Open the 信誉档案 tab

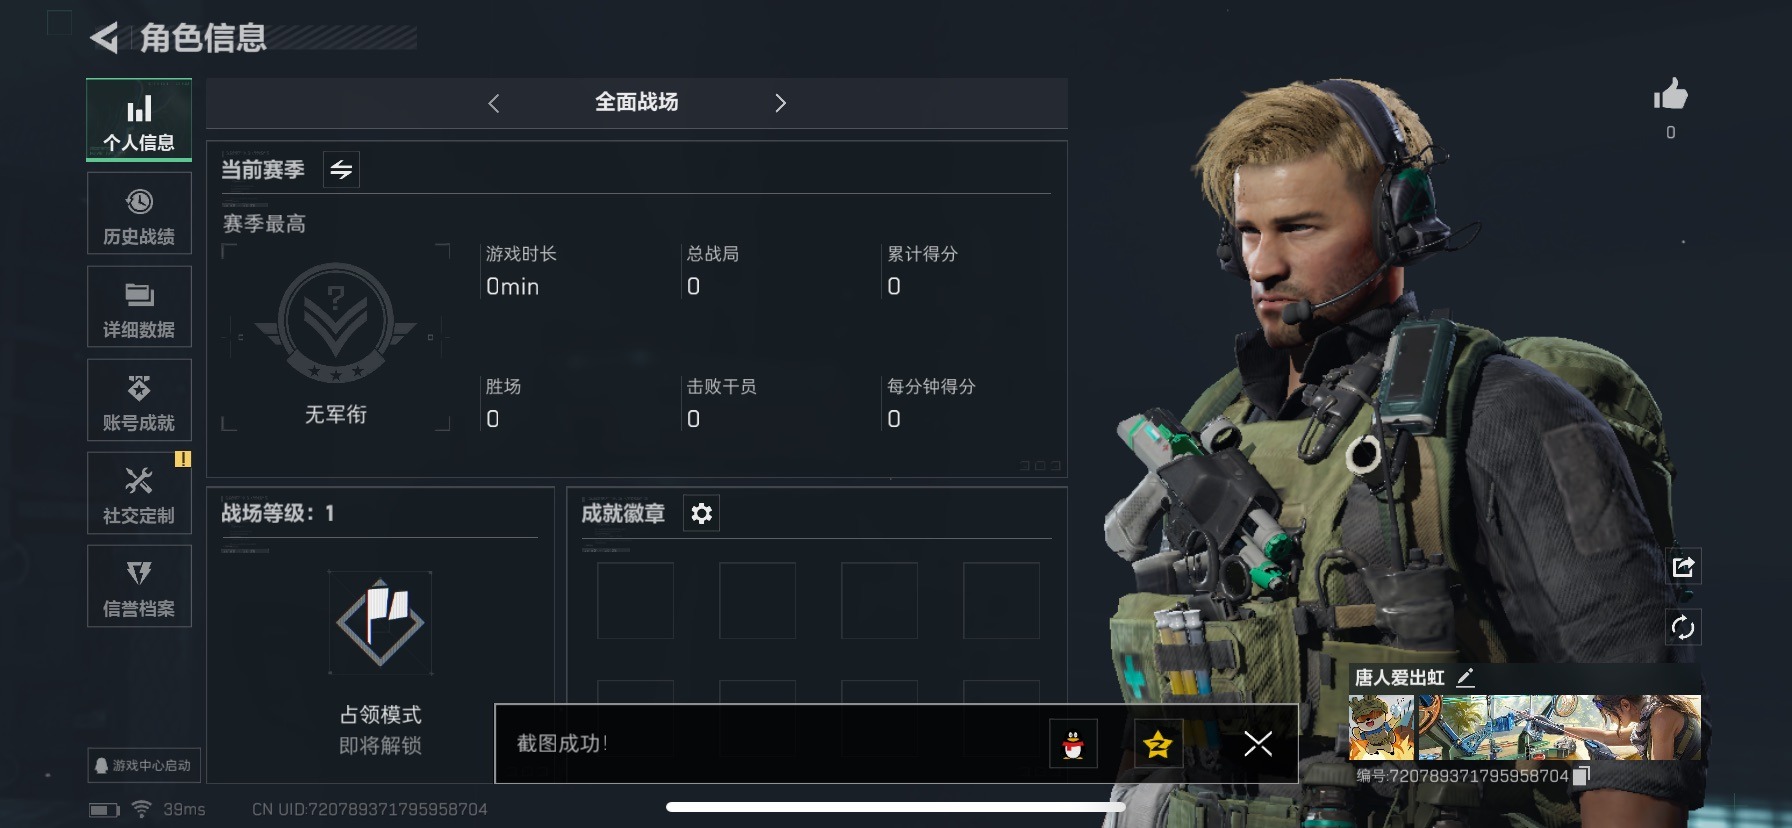click(139, 587)
